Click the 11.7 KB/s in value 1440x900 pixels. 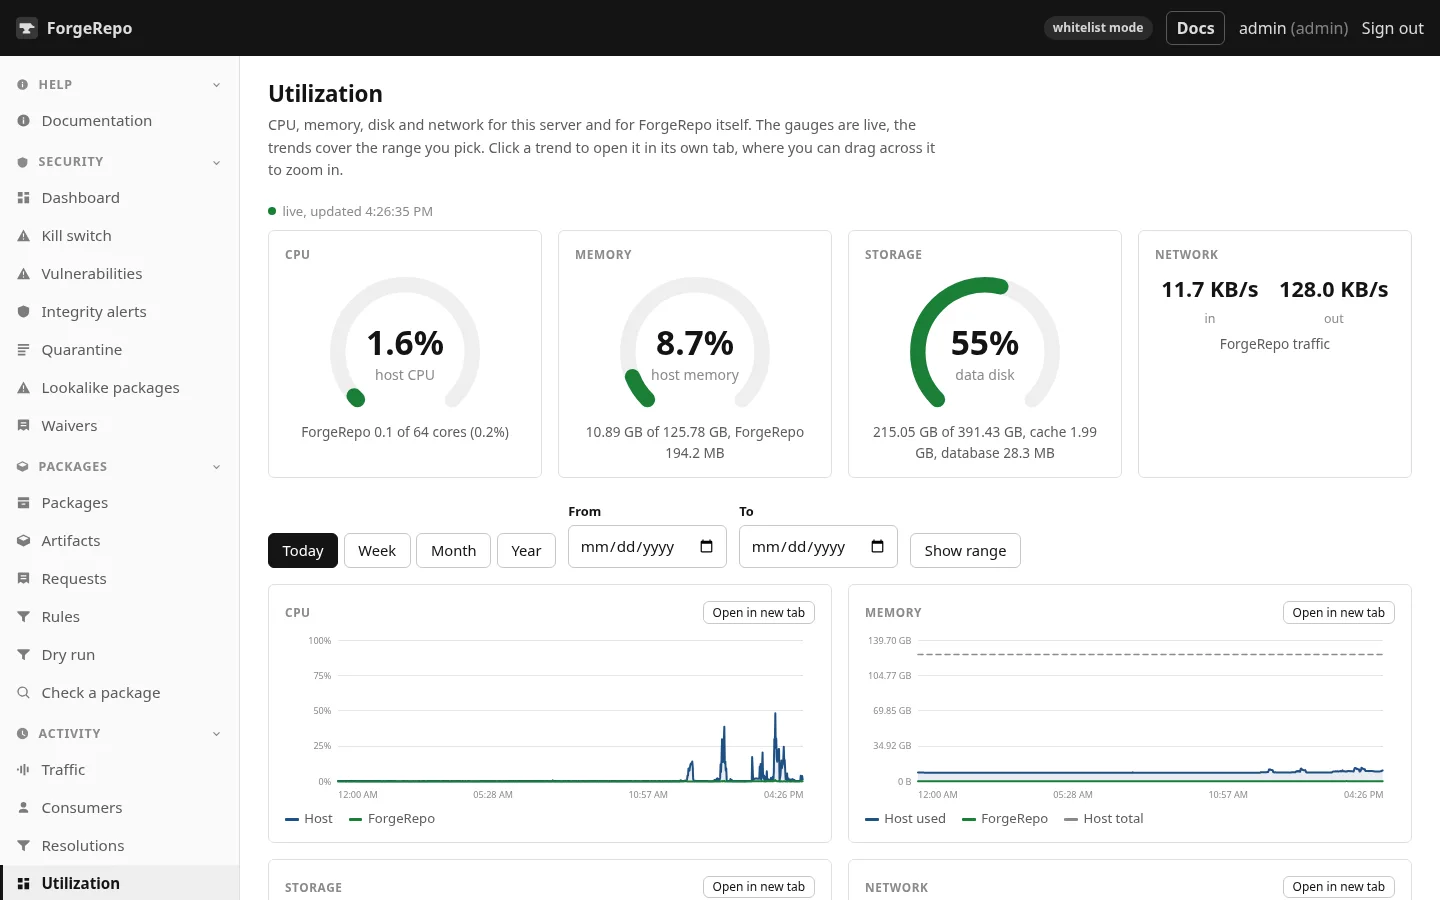[1210, 290]
